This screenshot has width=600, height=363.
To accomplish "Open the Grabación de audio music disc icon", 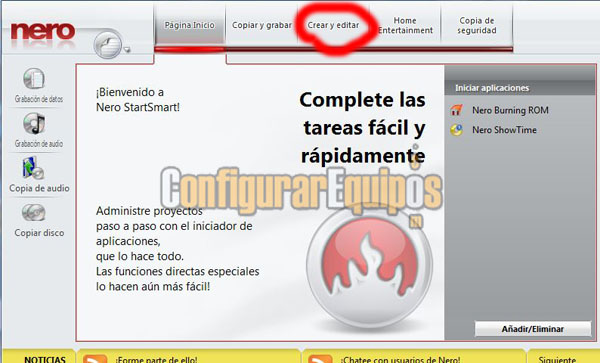I will click(x=34, y=124).
